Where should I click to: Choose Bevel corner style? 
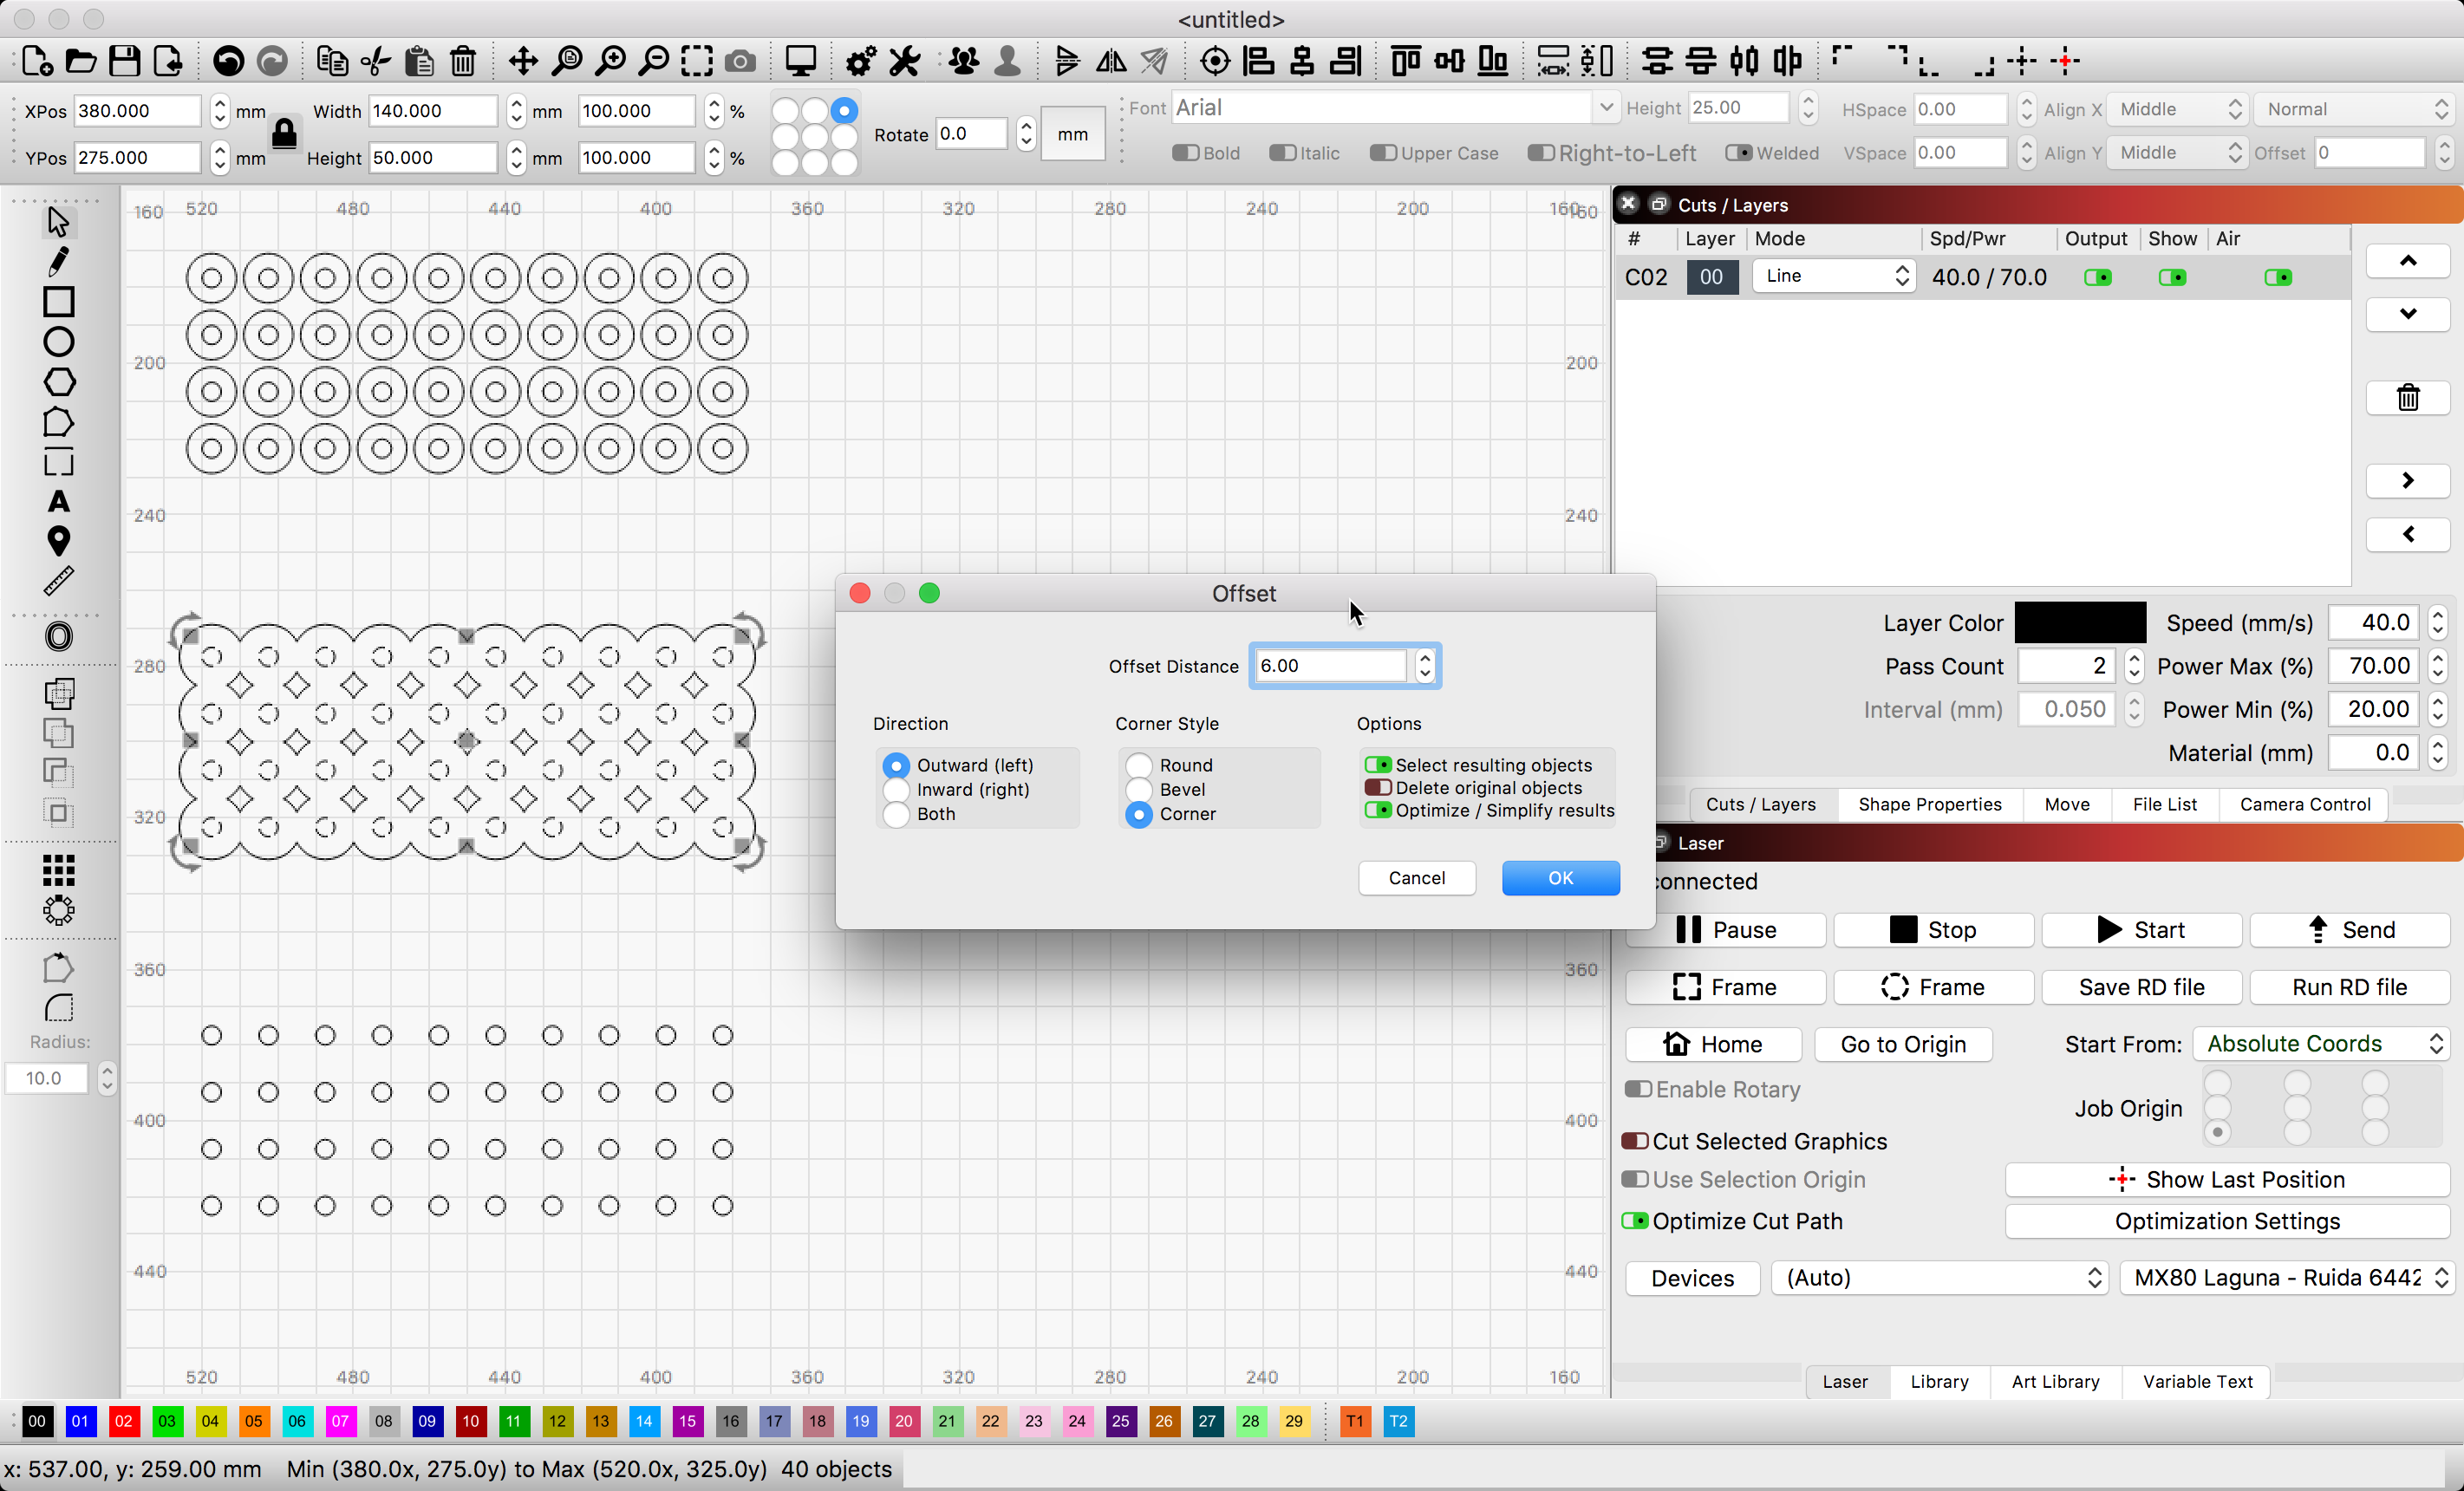point(1165,789)
